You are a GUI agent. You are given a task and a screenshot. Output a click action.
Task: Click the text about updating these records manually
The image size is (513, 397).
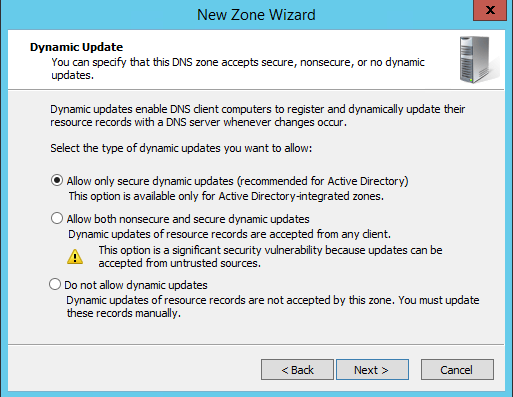273,307
